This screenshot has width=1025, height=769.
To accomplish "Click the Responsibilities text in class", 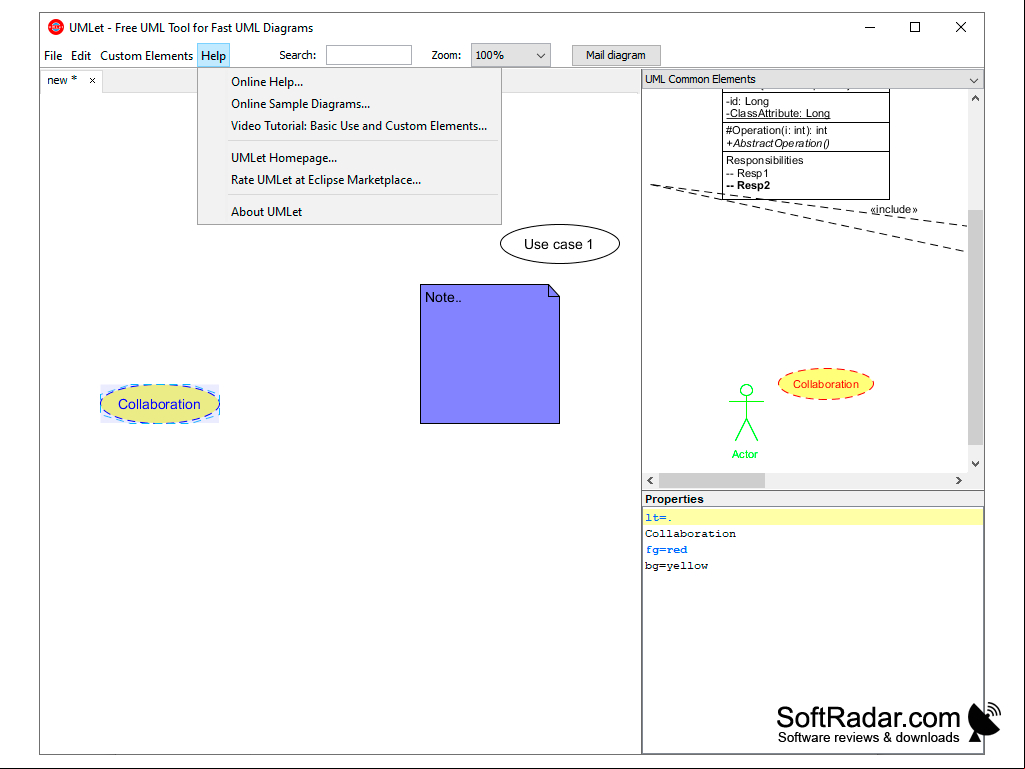I will point(764,160).
